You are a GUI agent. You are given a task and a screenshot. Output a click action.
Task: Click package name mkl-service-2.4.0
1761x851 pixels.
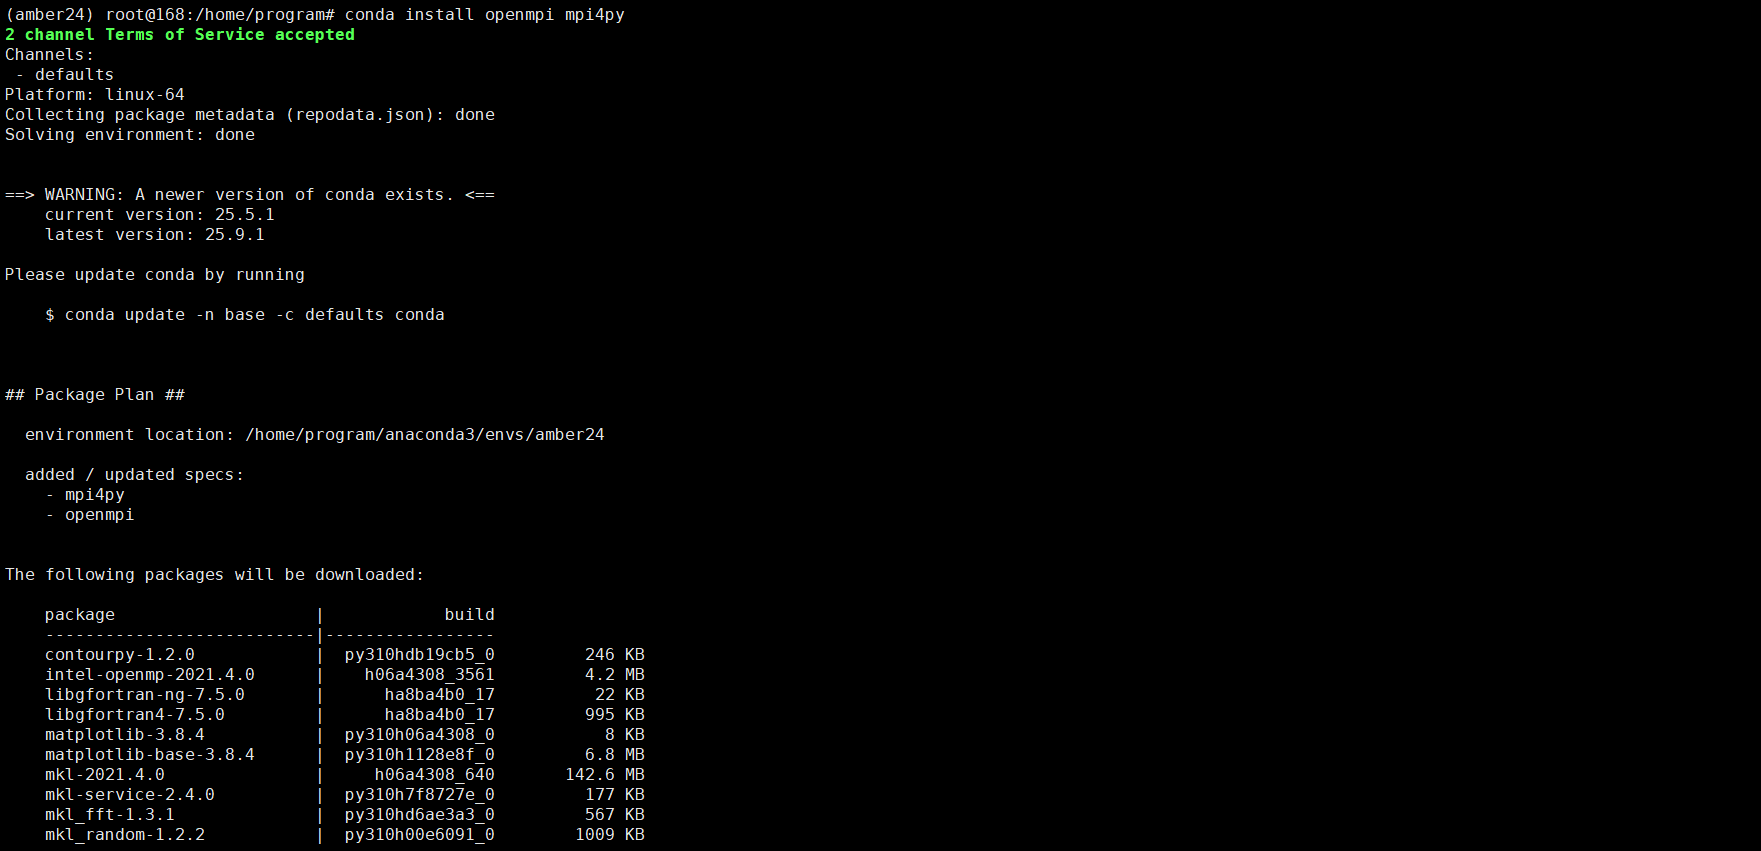click(130, 795)
